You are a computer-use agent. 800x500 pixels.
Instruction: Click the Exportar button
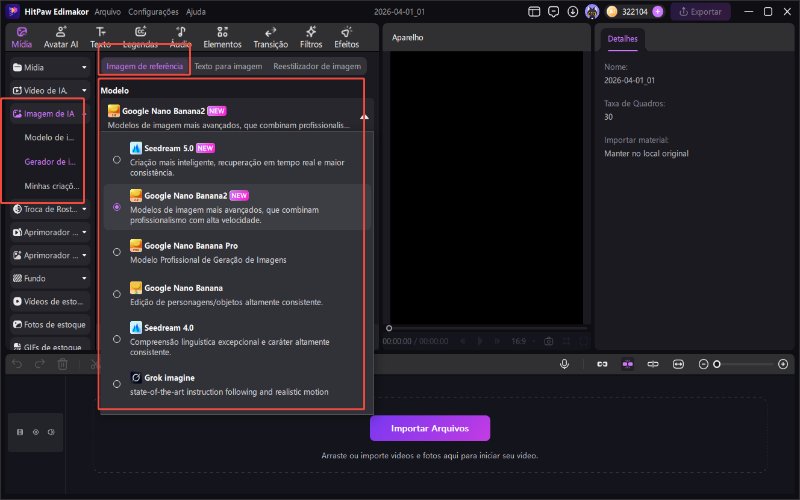click(x=700, y=12)
